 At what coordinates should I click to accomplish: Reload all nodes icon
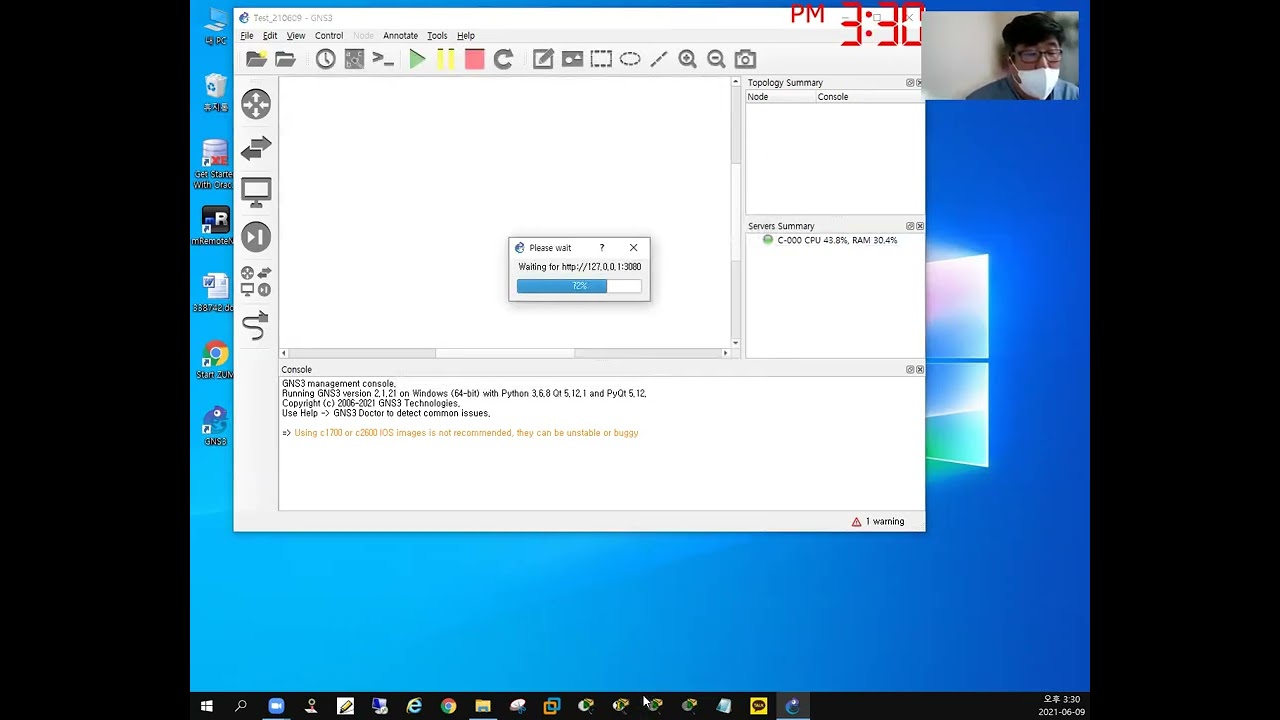point(503,59)
